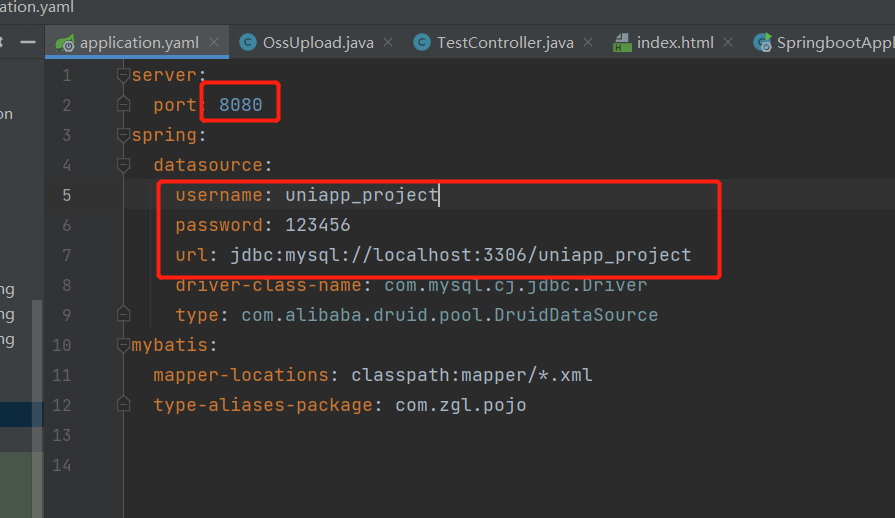This screenshot has width=895, height=518.
Task: Click line number 7 in the gutter
Action: 66,255
